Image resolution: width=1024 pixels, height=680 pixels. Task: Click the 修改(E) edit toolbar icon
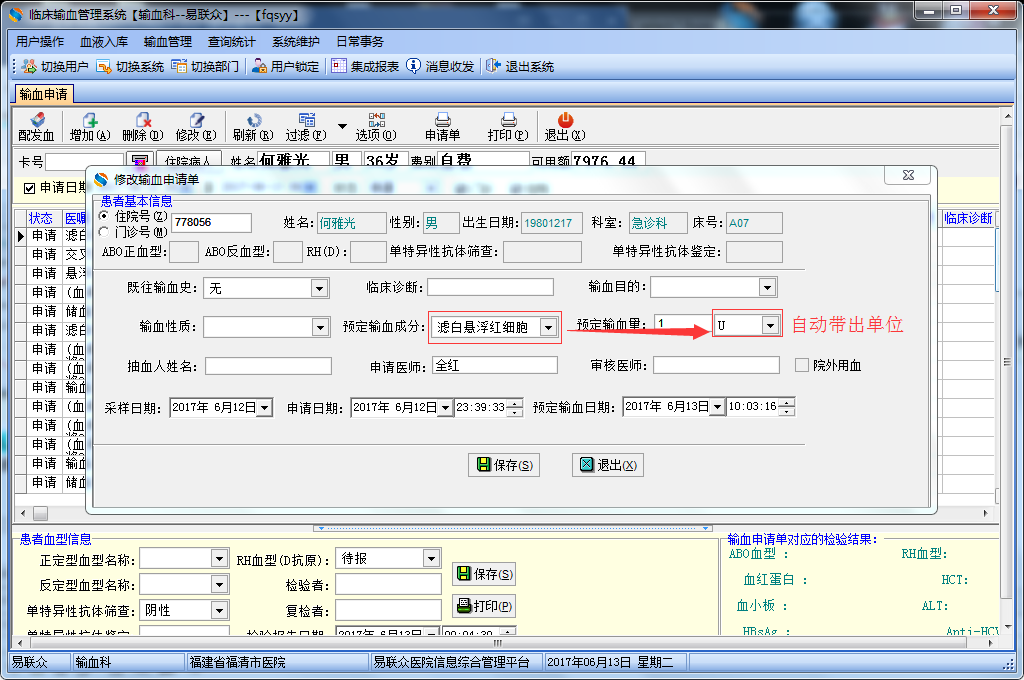[196, 120]
